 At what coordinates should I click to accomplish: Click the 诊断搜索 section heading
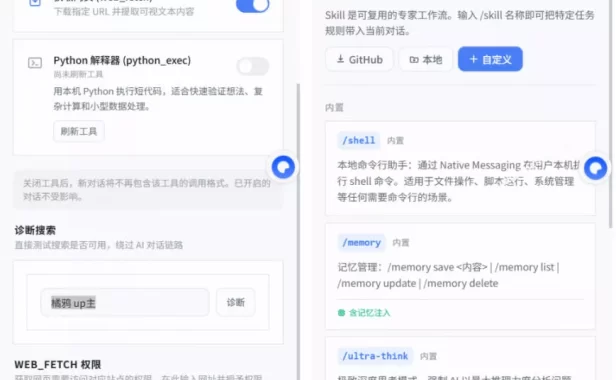pyautogui.click(x=35, y=230)
